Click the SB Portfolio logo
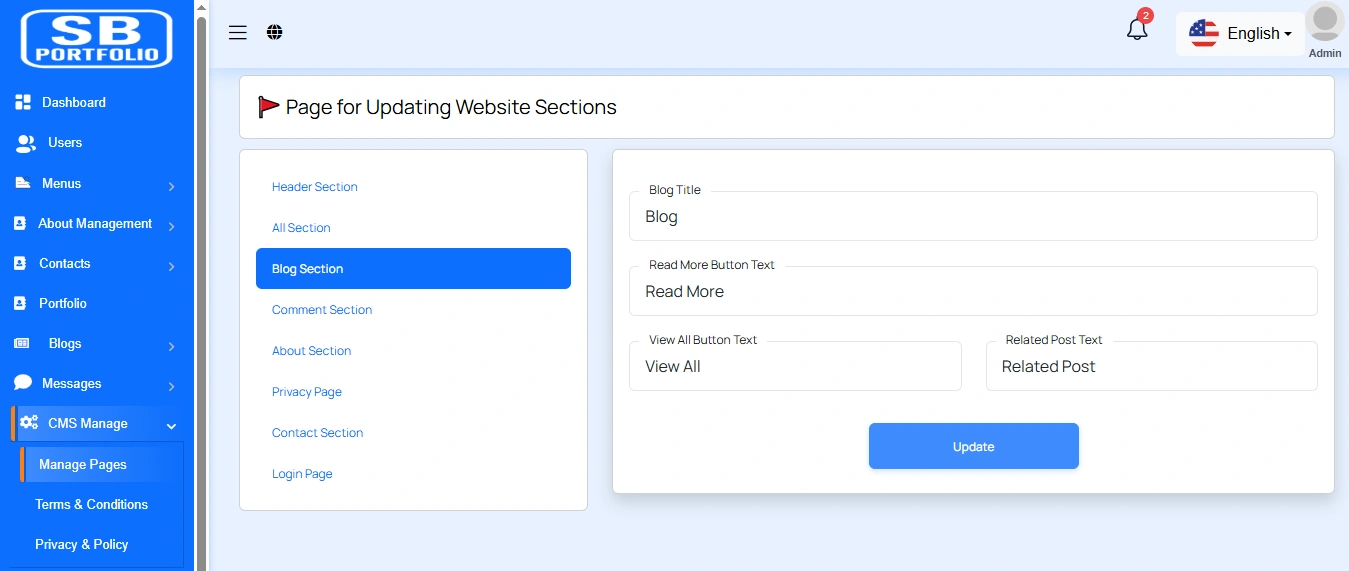The height and width of the screenshot is (571, 1349). point(97,39)
